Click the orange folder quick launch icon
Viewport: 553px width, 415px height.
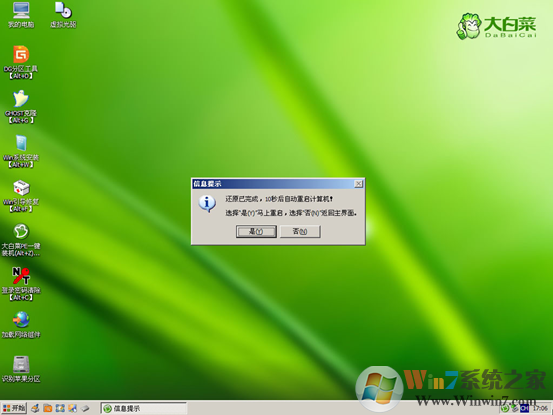[x=48, y=408]
